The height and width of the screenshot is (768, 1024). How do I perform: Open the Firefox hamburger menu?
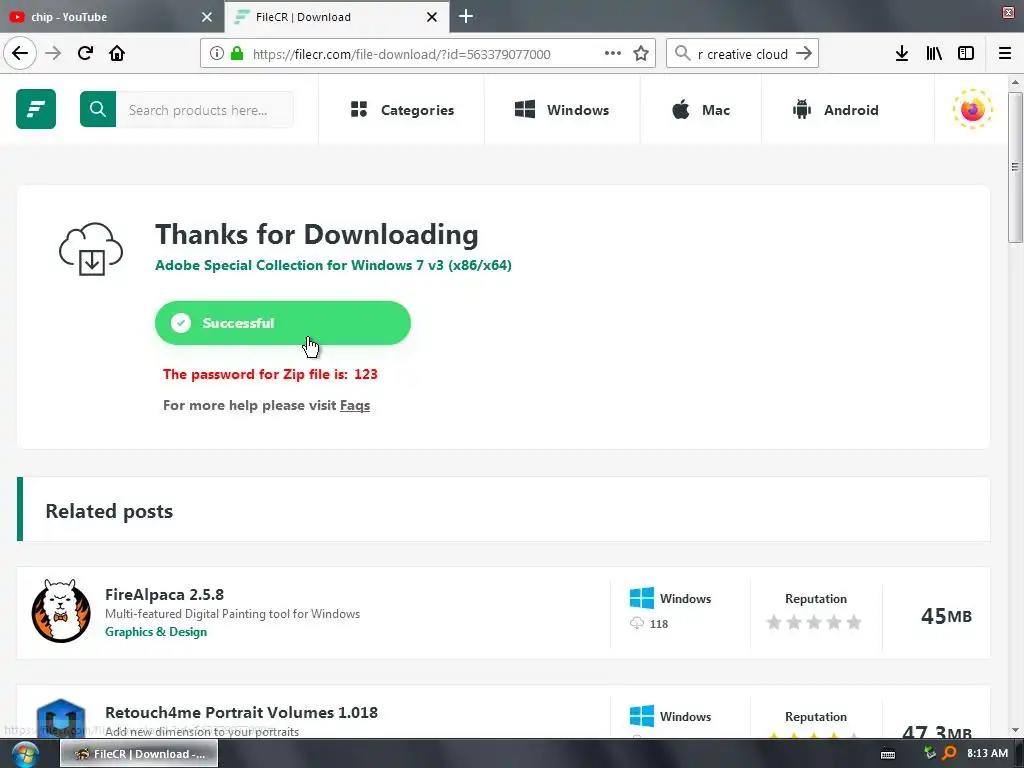pos(1005,54)
